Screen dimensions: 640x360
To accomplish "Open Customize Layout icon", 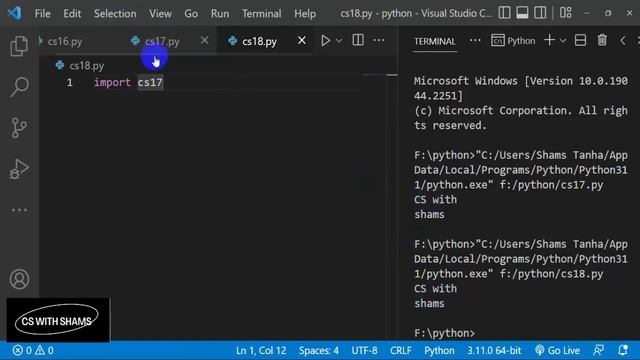I will (565, 13).
